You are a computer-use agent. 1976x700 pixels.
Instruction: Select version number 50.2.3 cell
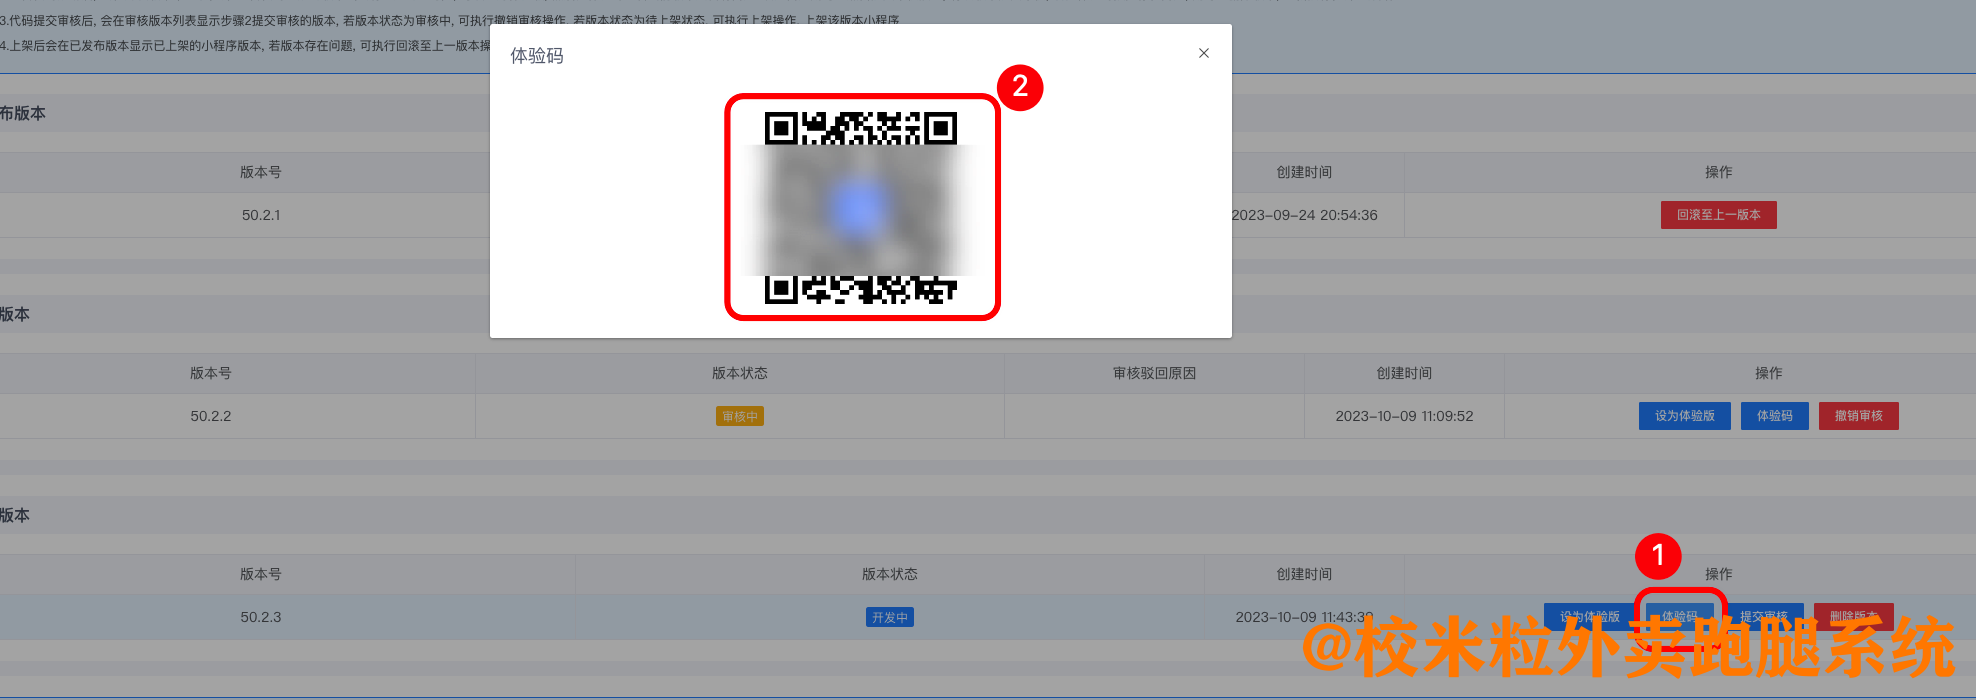click(261, 617)
